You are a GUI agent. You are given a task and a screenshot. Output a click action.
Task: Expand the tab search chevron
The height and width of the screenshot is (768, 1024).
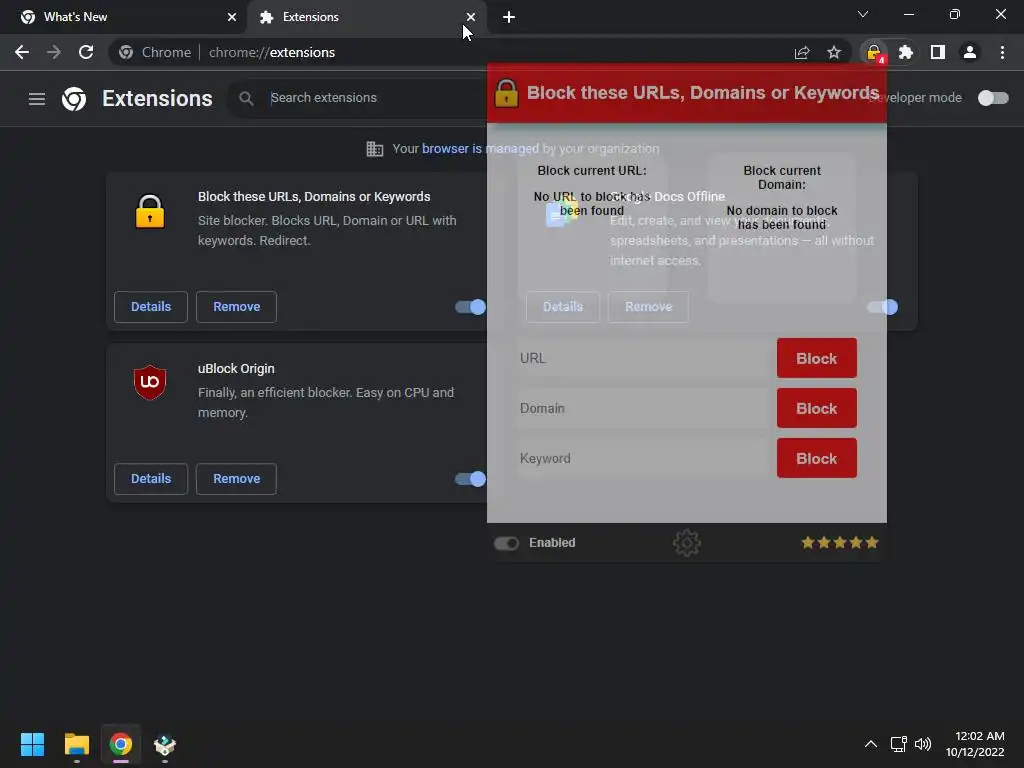pos(863,14)
